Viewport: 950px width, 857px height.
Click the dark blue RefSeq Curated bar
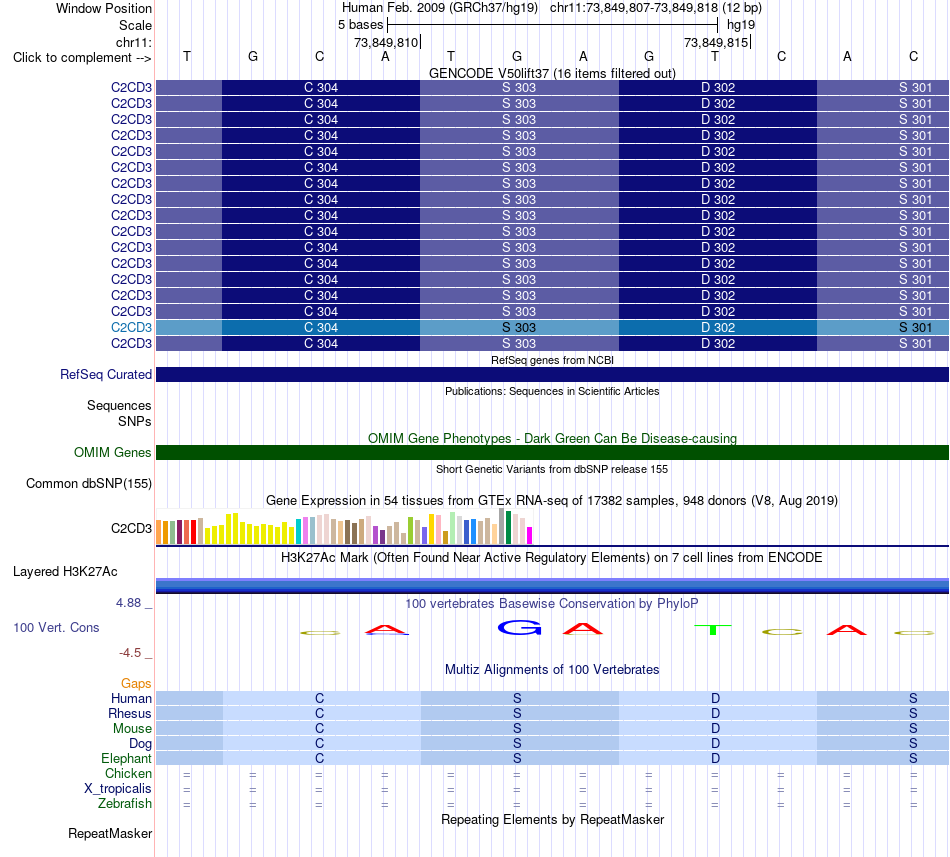point(552,374)
